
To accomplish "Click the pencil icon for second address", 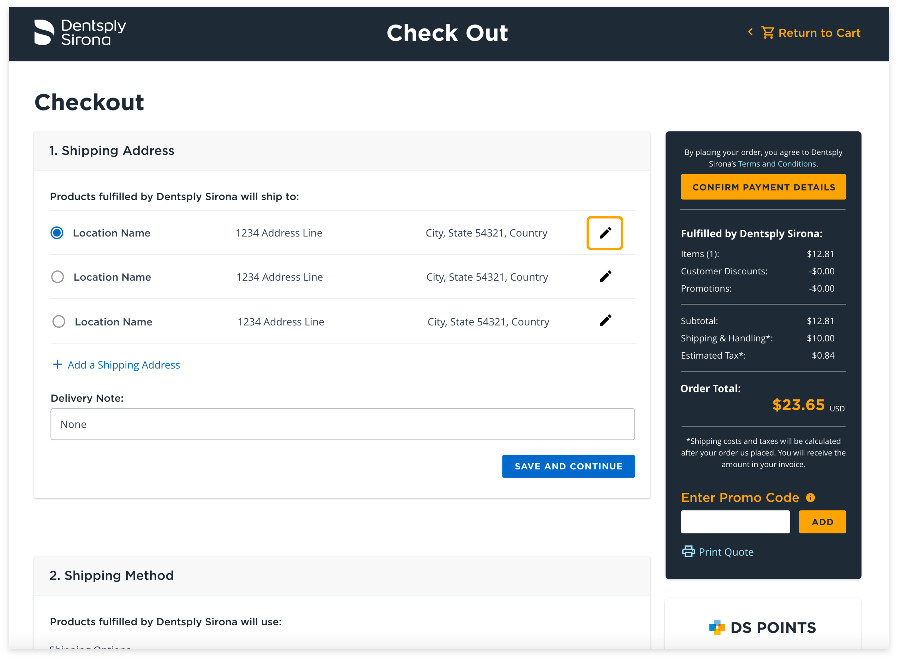I will click(605, 277).
